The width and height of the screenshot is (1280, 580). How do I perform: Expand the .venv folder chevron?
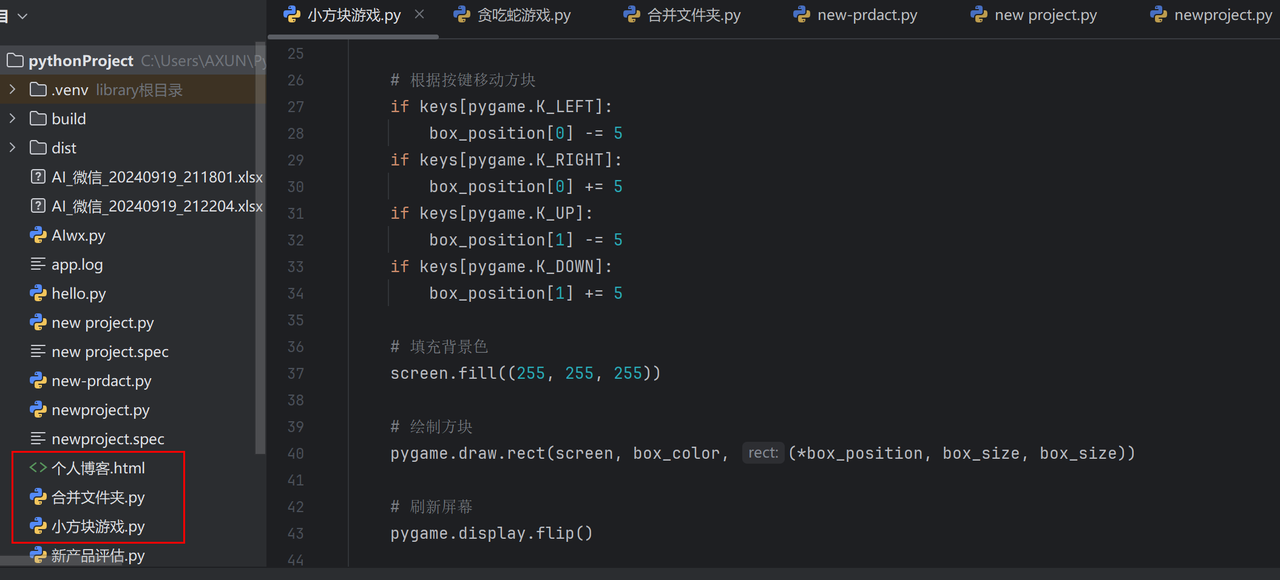click(x=12, y=90)
